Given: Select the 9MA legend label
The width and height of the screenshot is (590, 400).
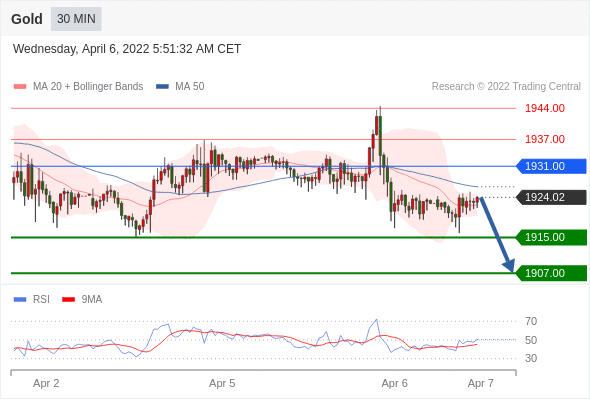Looking at the screenshot, I should [92, 300].
